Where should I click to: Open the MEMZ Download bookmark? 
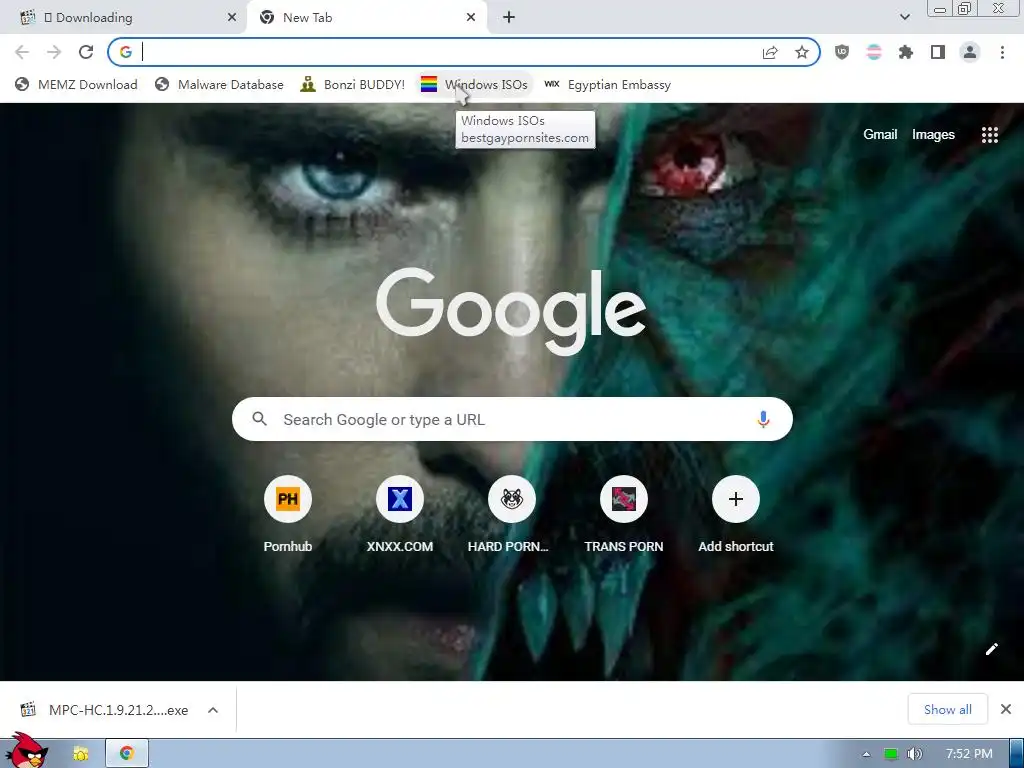(76, 84)
